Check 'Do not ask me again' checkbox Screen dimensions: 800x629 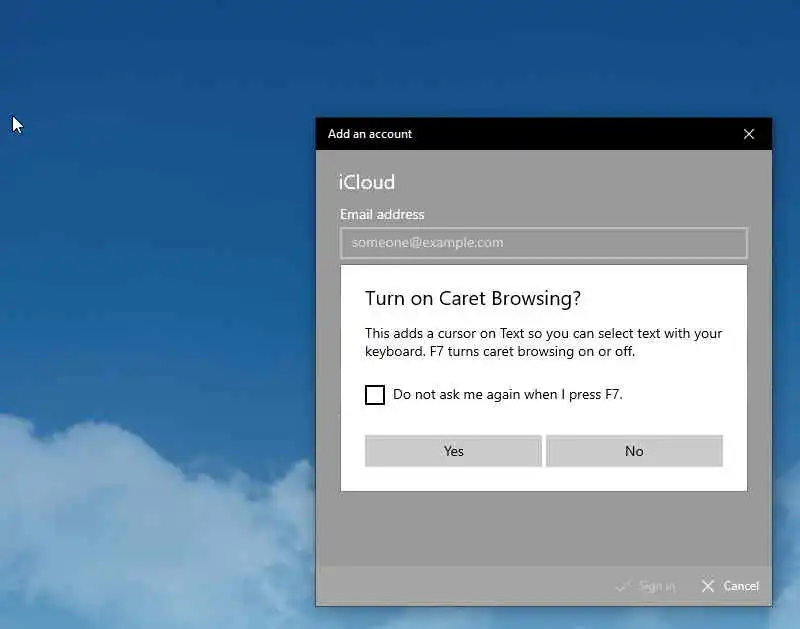pyautogui.click(x=374, y=394)
